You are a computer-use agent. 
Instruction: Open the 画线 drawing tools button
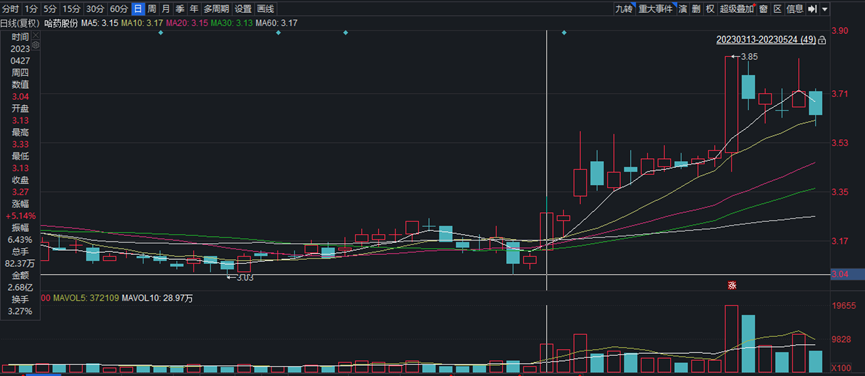[265, 9]
